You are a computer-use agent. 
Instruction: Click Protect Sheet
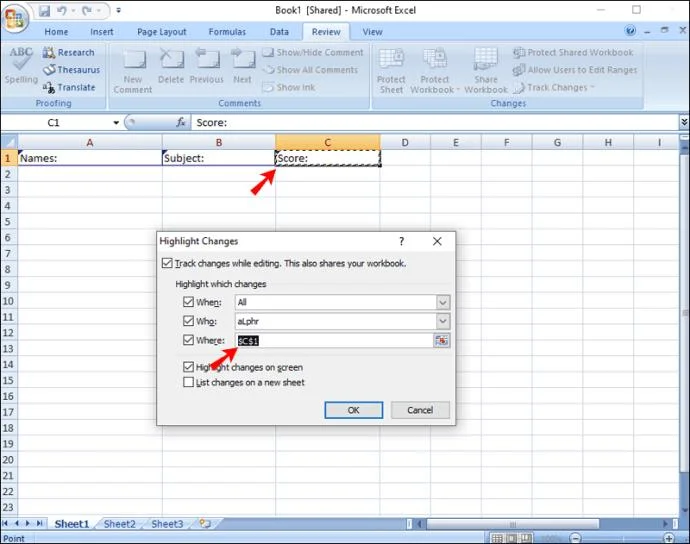tap(391, 70)
